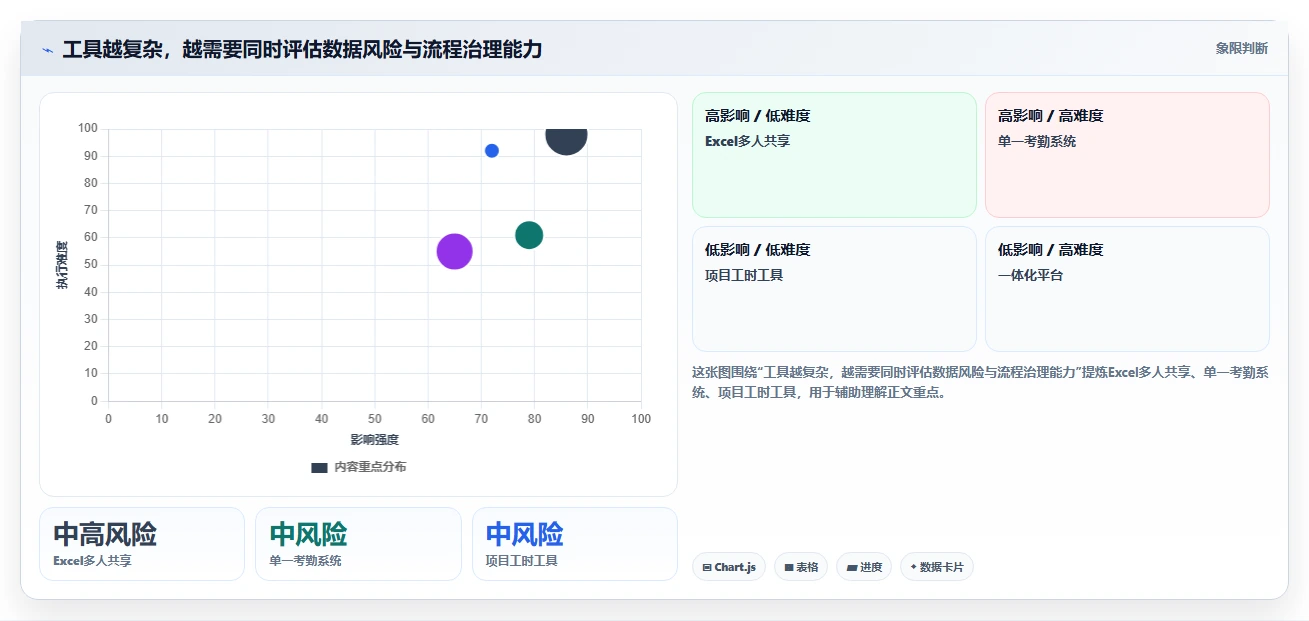Viewport: 1309px width, 621px height.
Task: Click the purple bubble on the chart
Action: (x=455, y=251)
